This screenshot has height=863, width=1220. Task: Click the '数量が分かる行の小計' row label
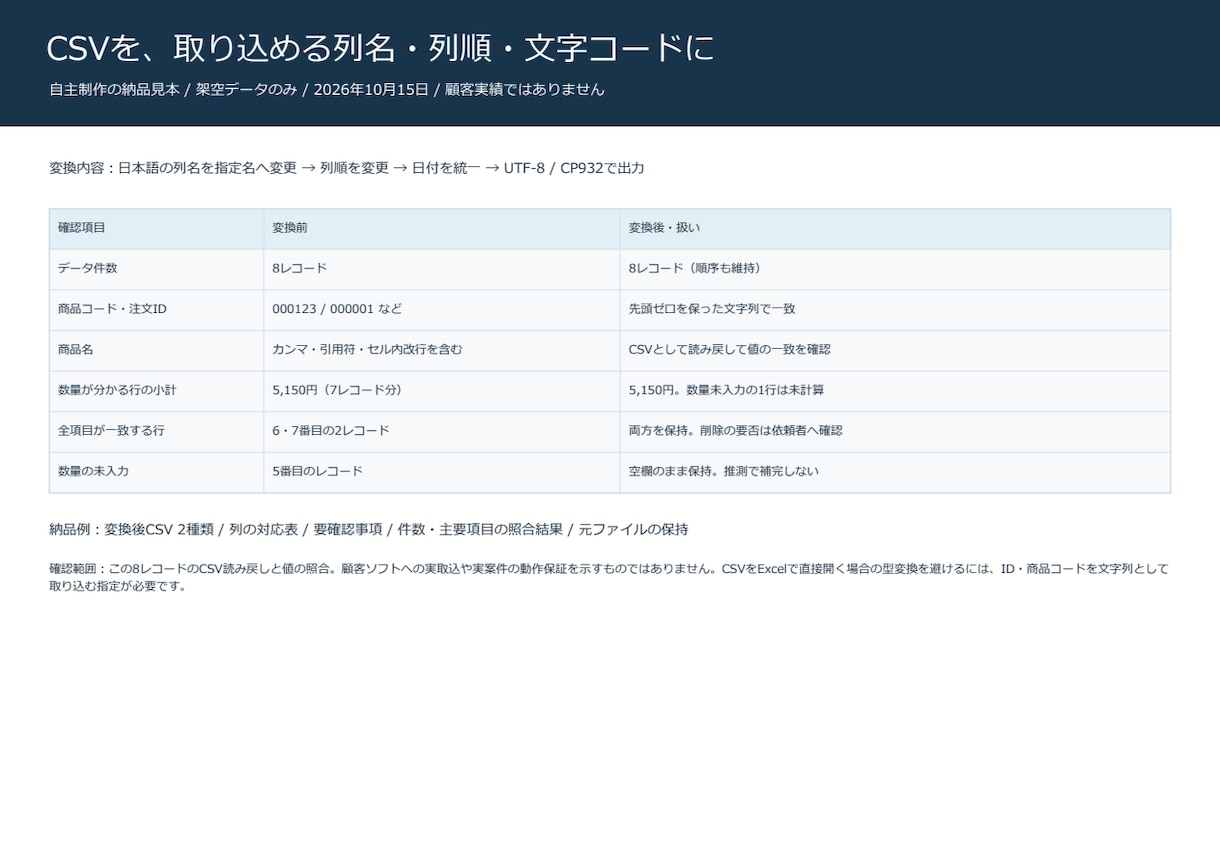pyautogui.click(x=157, y=391)
